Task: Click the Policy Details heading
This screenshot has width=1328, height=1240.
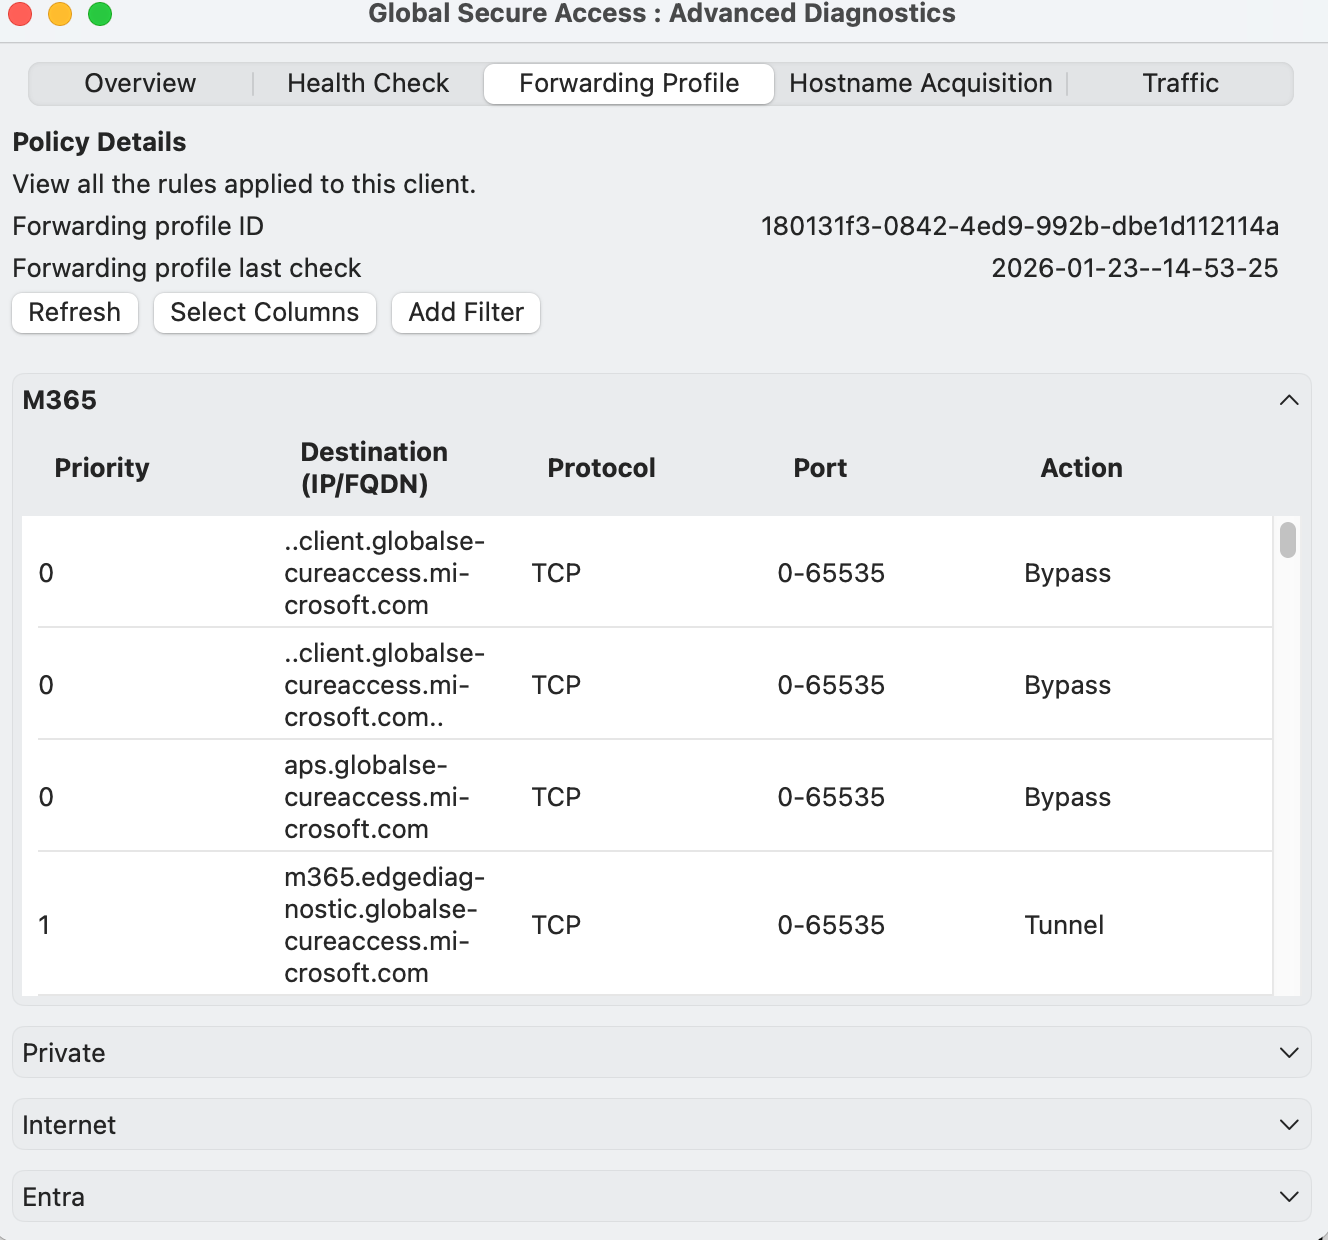Action: coord(99,142)
